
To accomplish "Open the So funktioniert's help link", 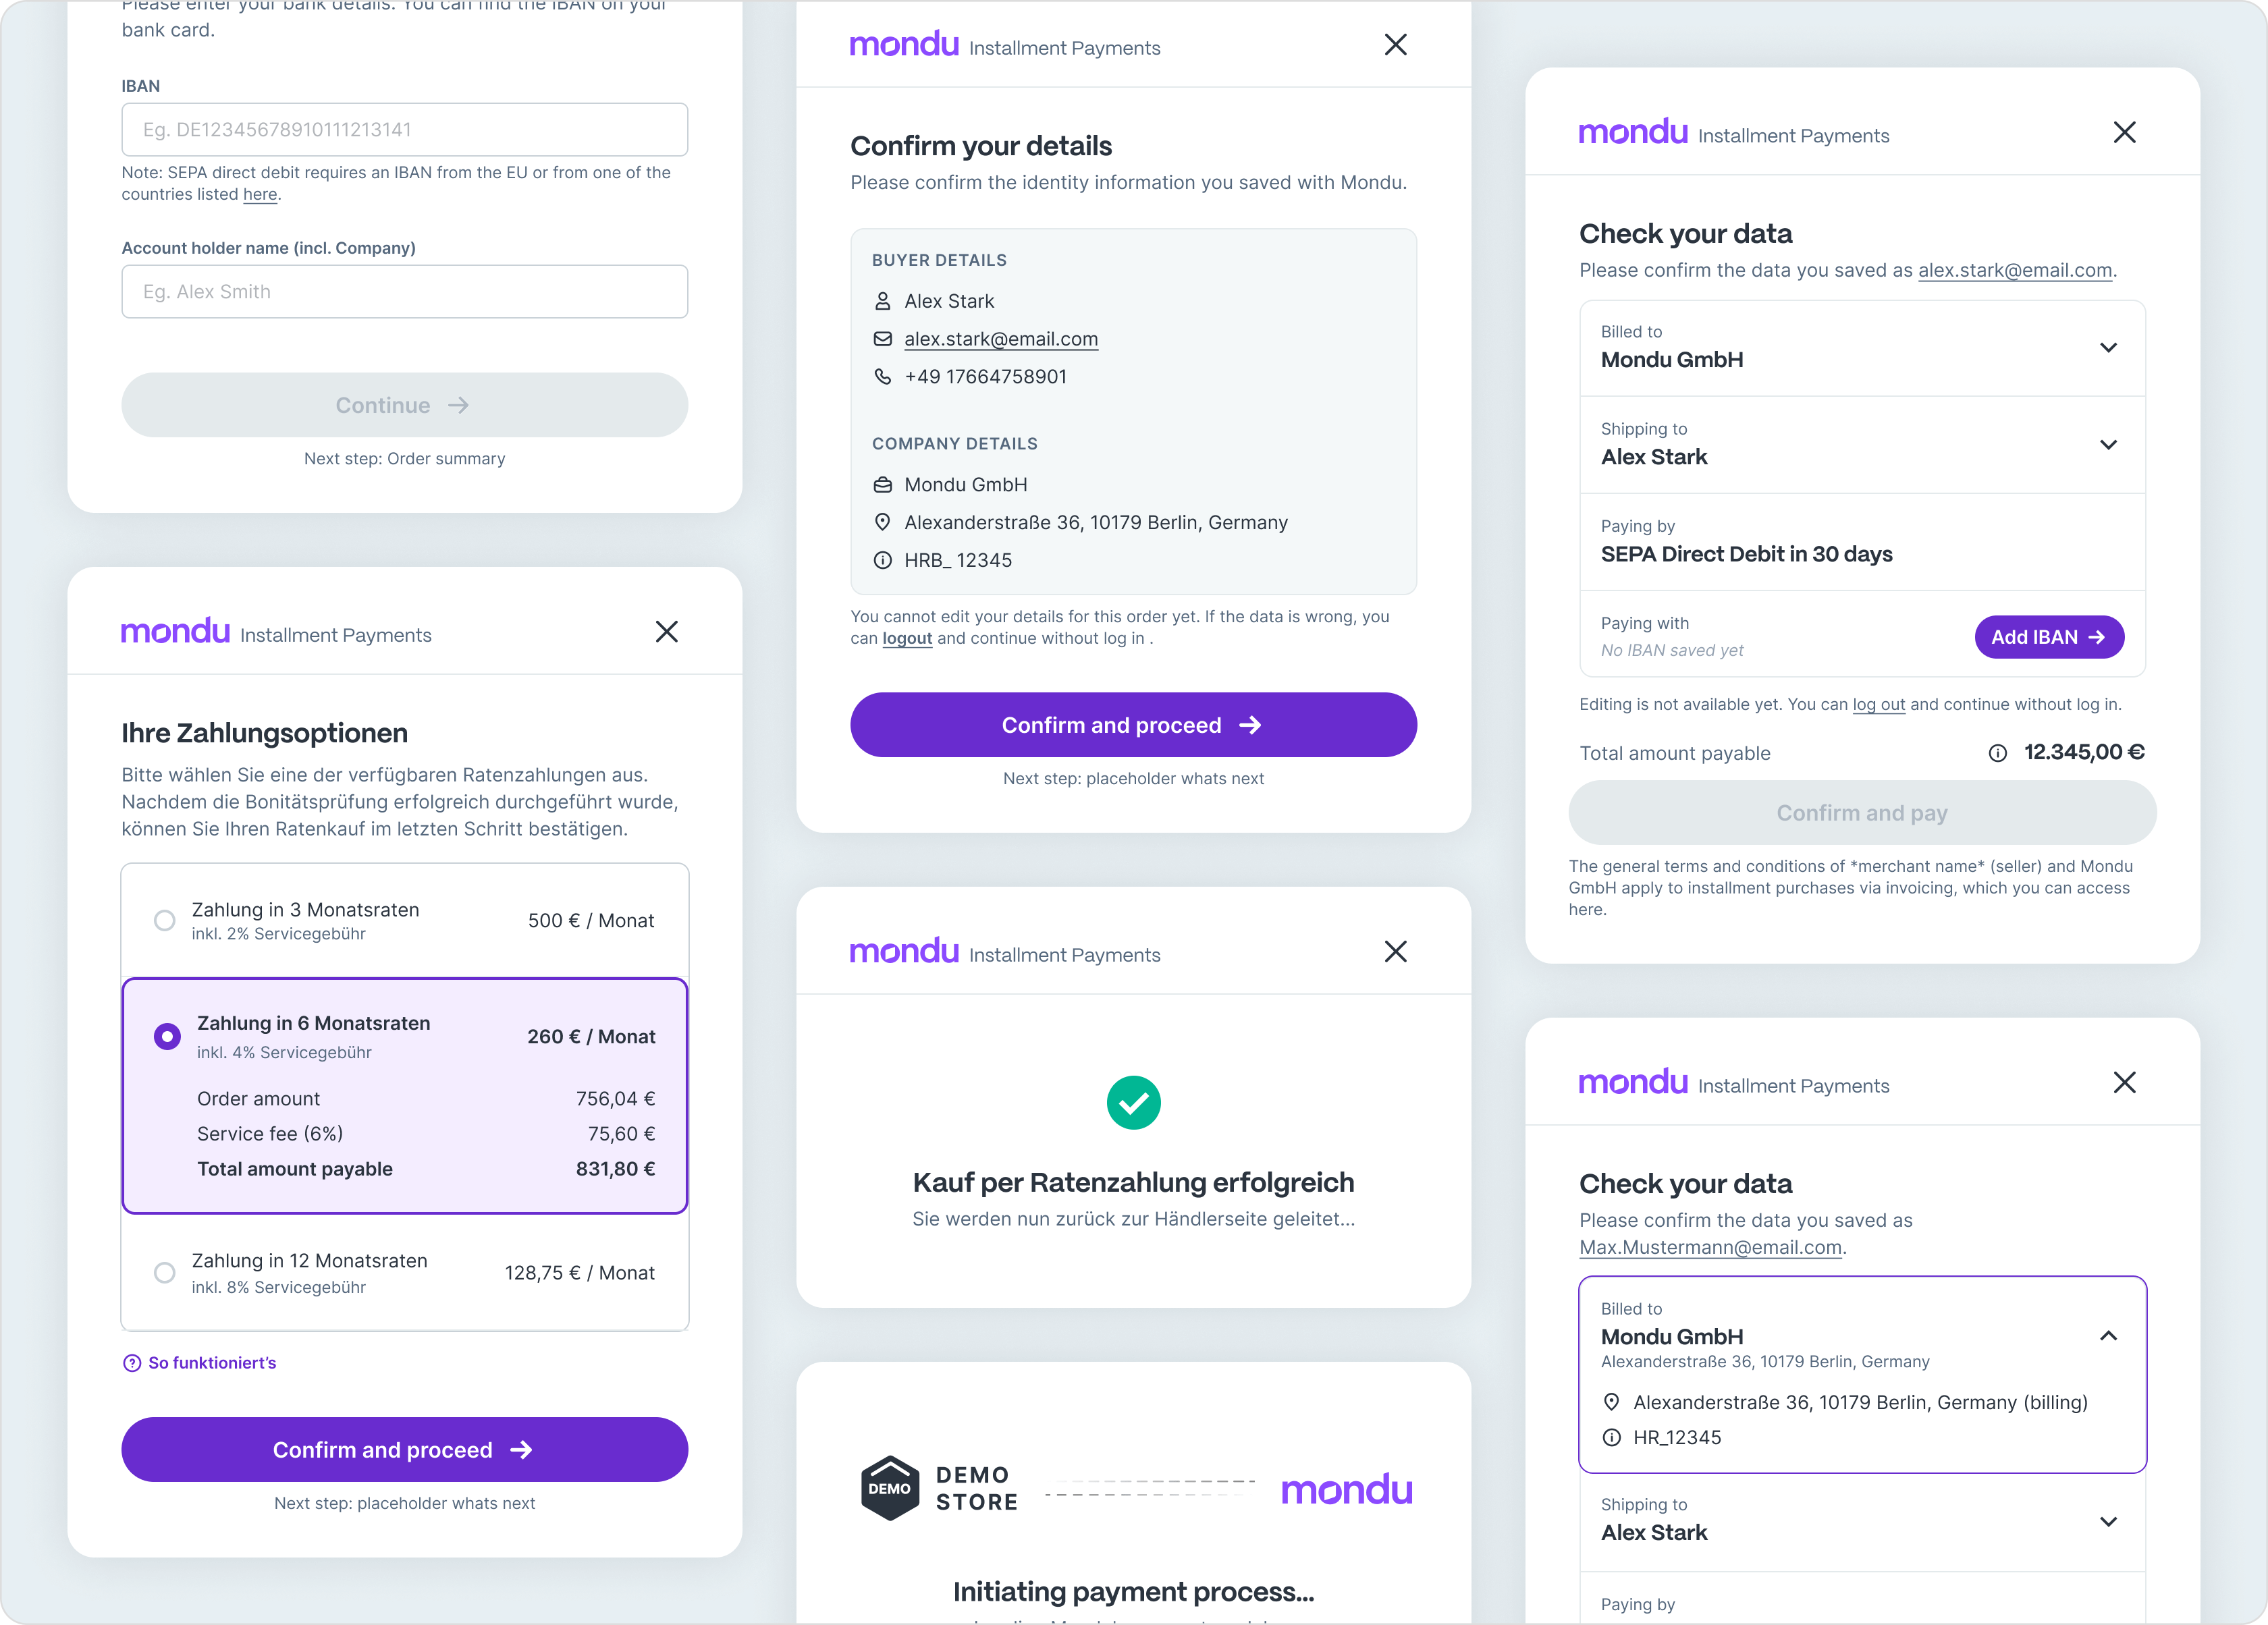I will 212,1363.
